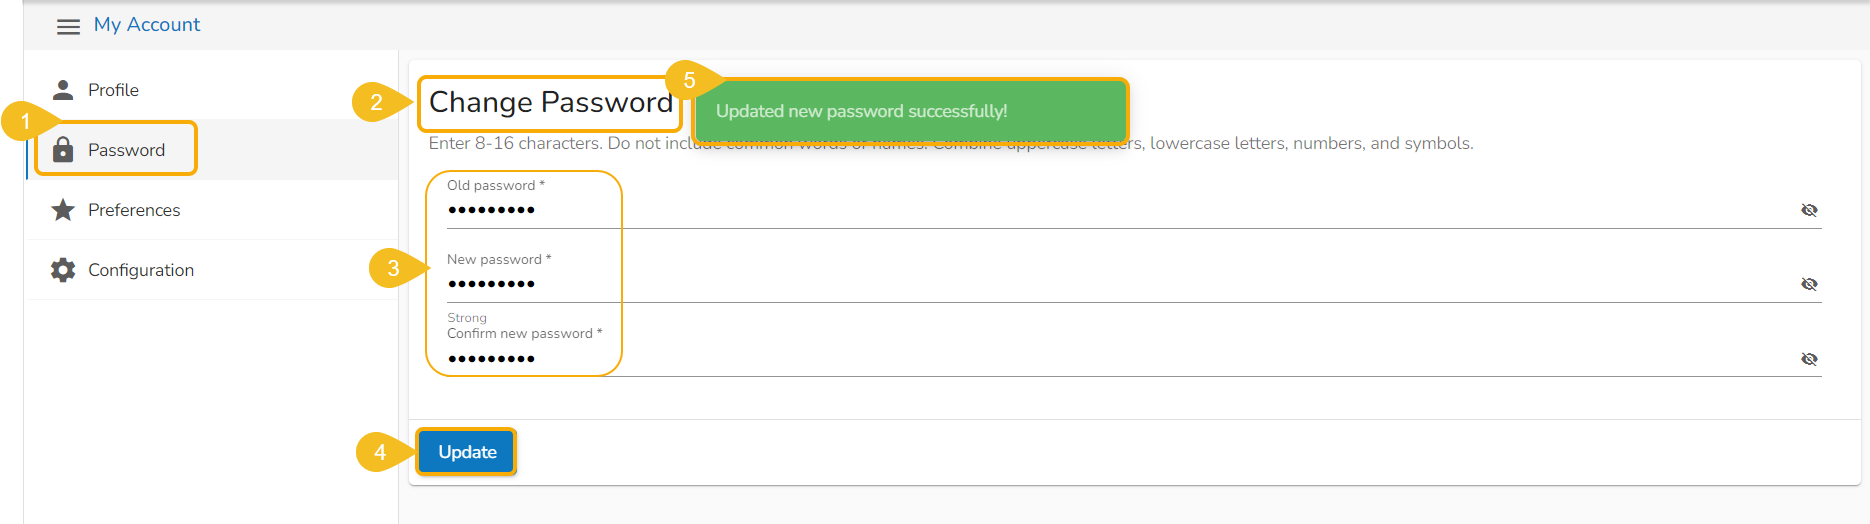Viewport: 1870px width, 524px height.
Task: Toggle visibility of confirm new password
Action: coord(1809,359)
